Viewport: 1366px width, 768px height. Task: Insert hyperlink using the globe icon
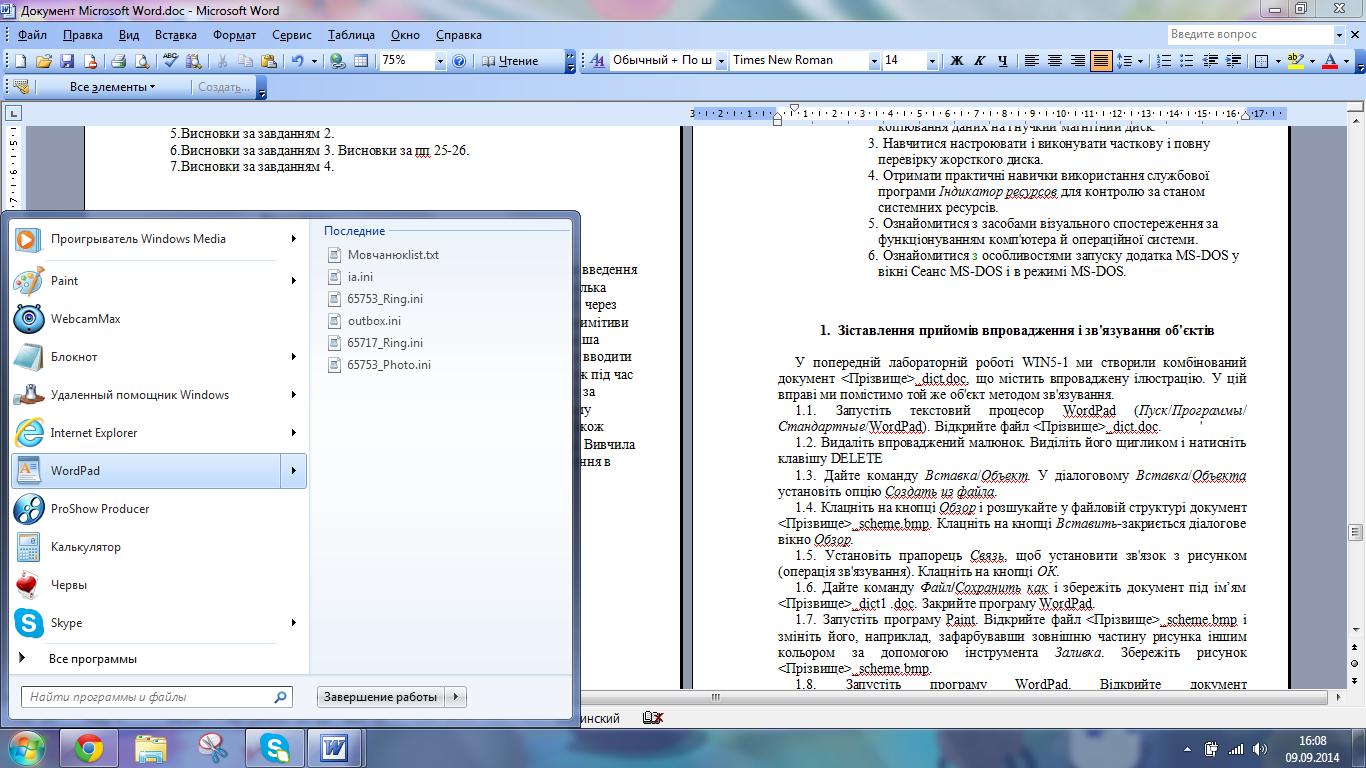[338, 61]
